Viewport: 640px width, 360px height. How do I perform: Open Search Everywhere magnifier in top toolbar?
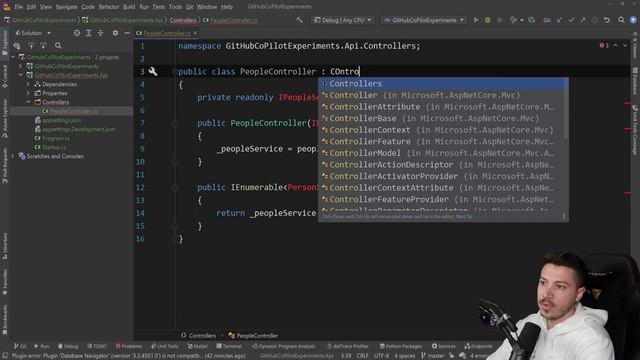tap(621, 20)
